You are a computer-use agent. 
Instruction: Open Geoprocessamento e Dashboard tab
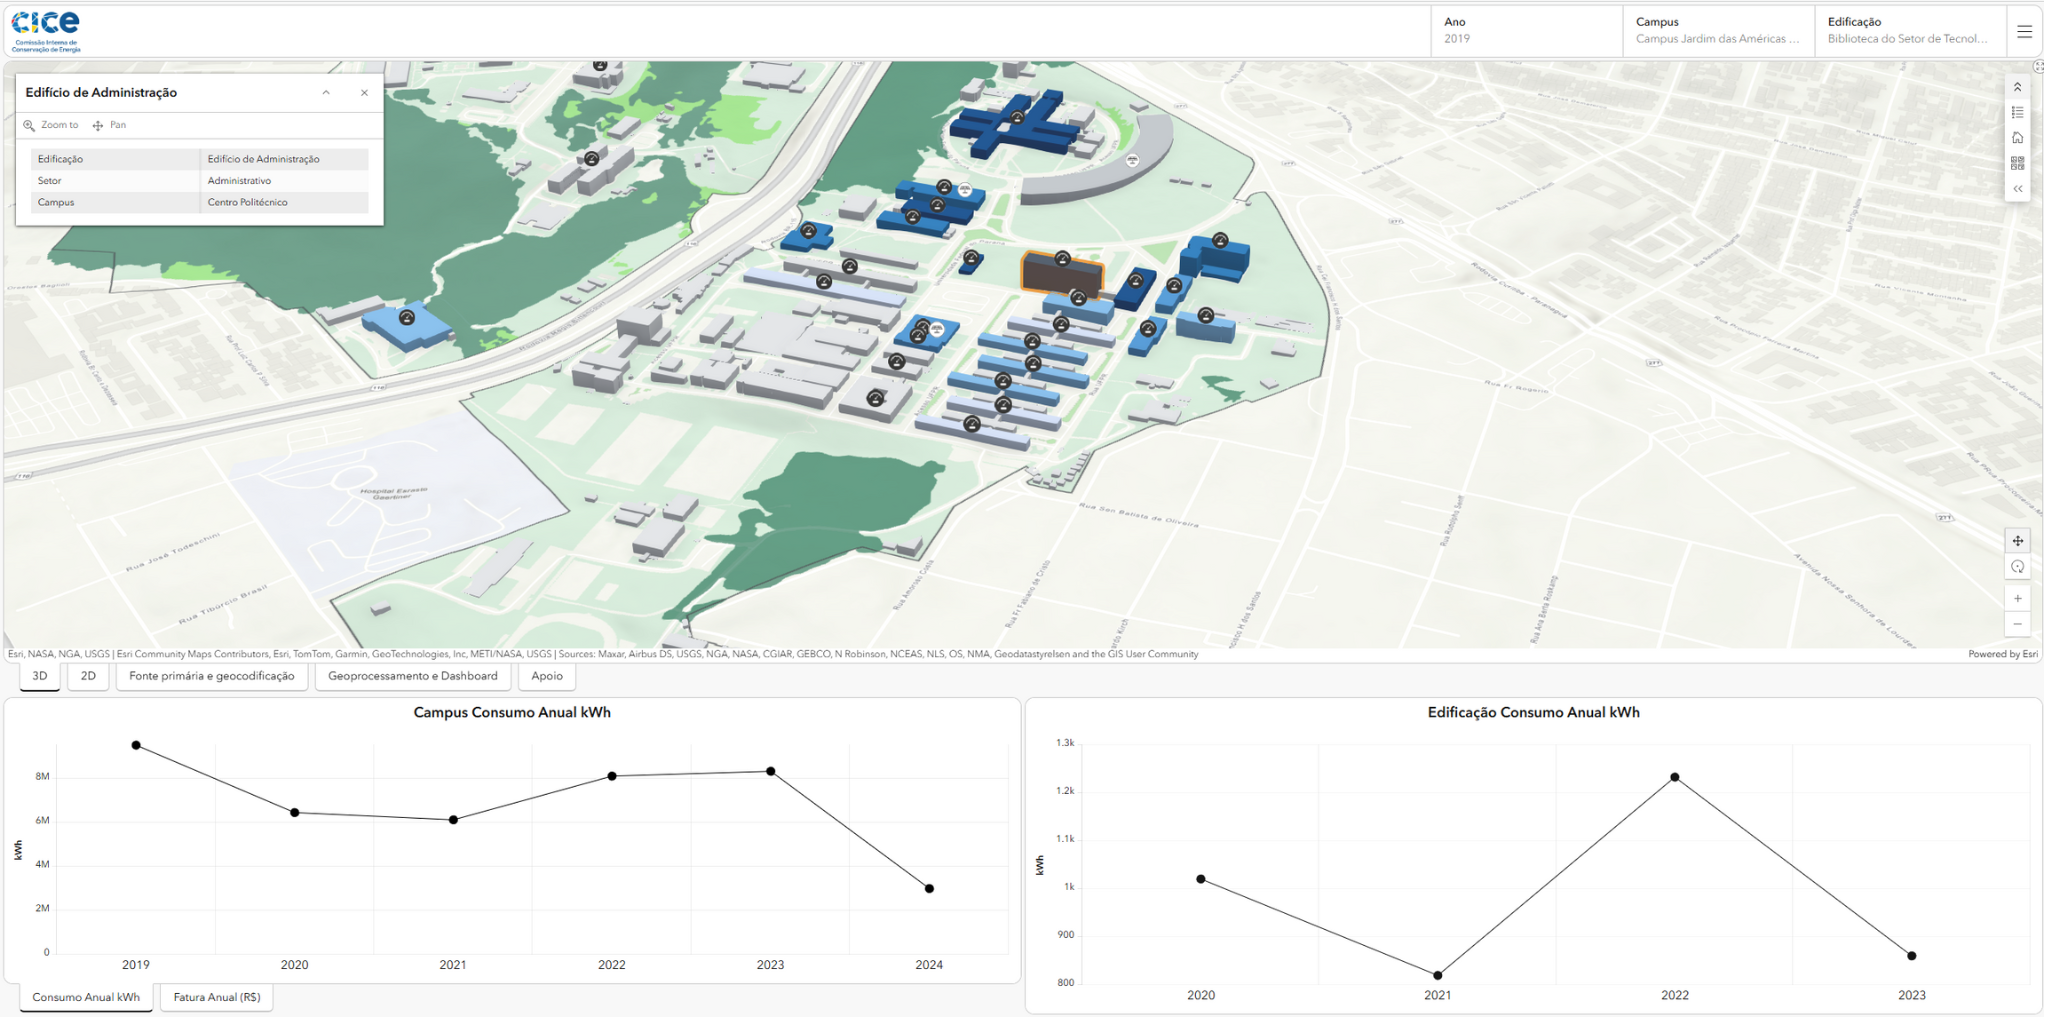(x=413, y=676)
